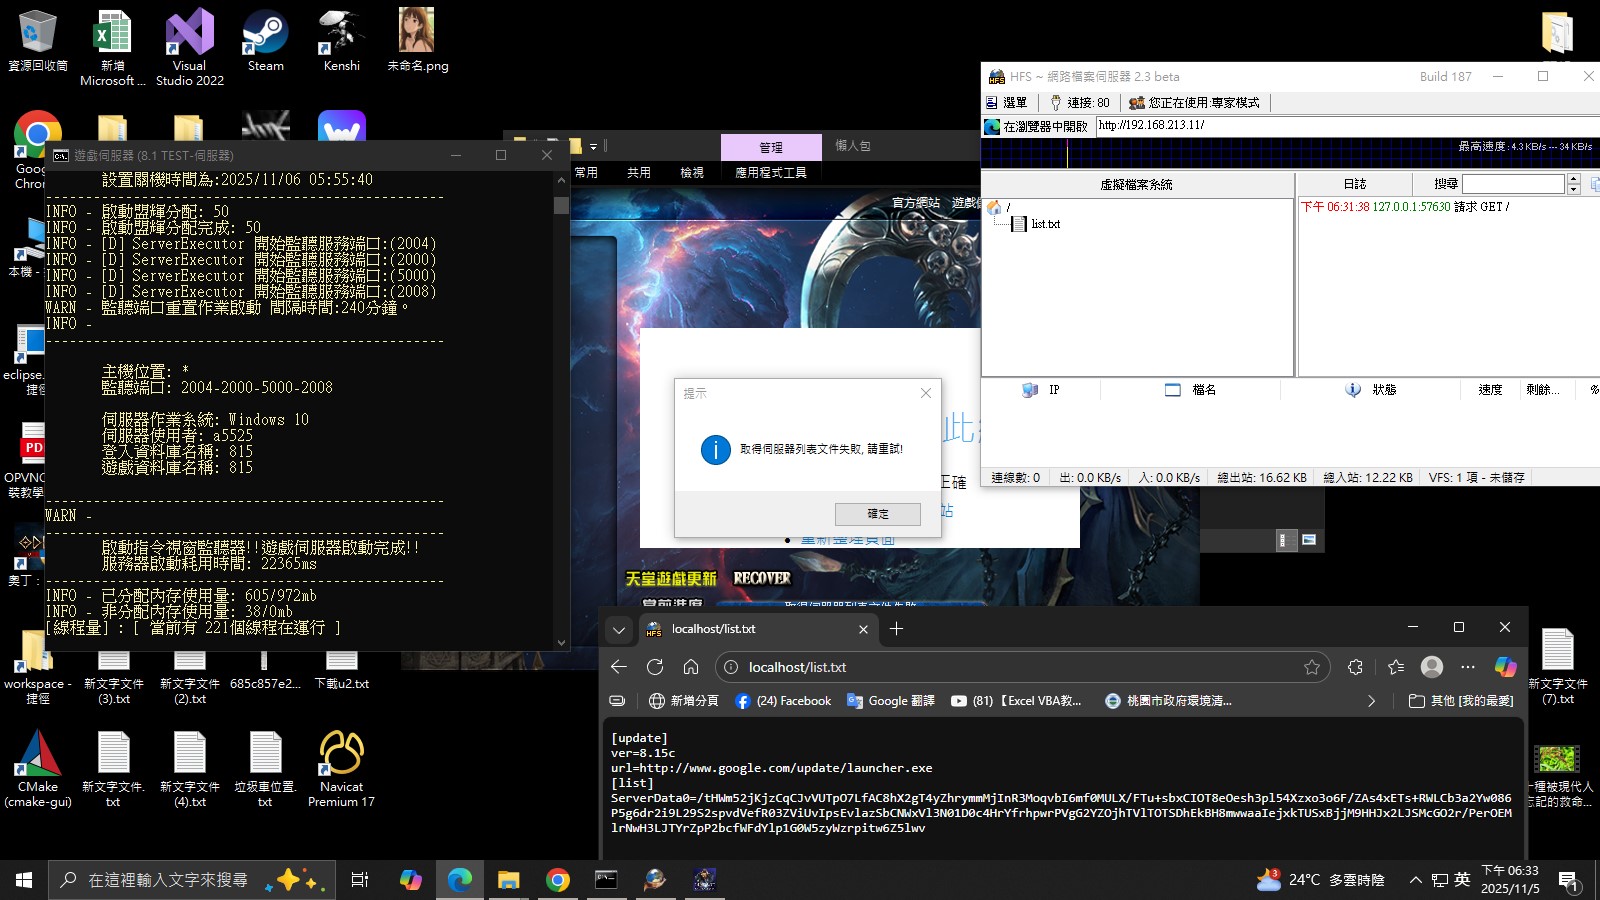Screen dimensions: 1600x900
Task: Click 在瀏覽器中開啟 button in HFS
Action: pos(1036,126)
